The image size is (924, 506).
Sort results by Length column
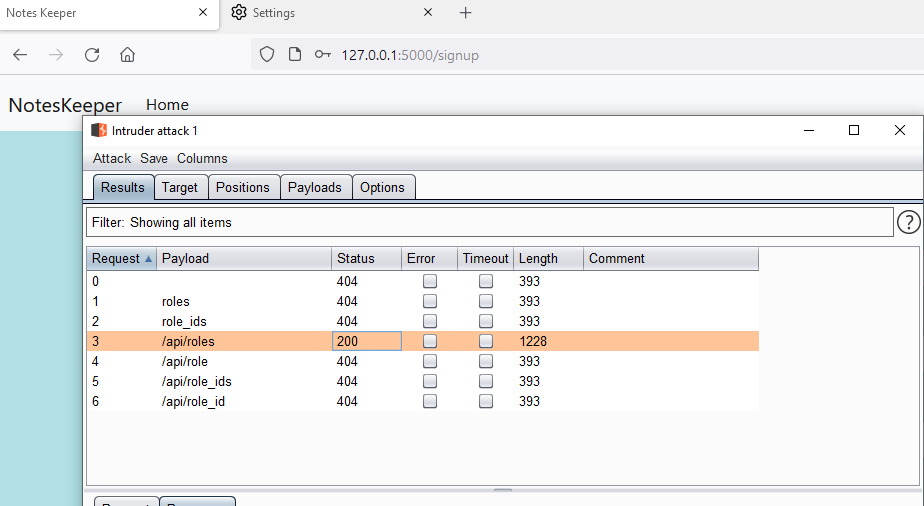tap(549, 259)
